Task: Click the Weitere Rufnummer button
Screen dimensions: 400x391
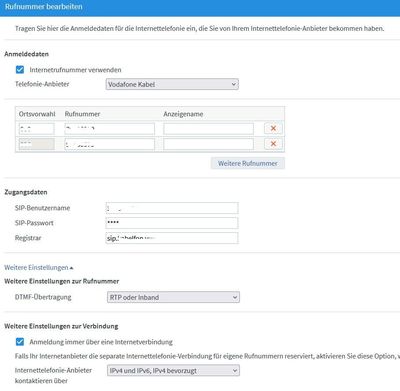Action: pyautogui.click(x=248, y=163)
